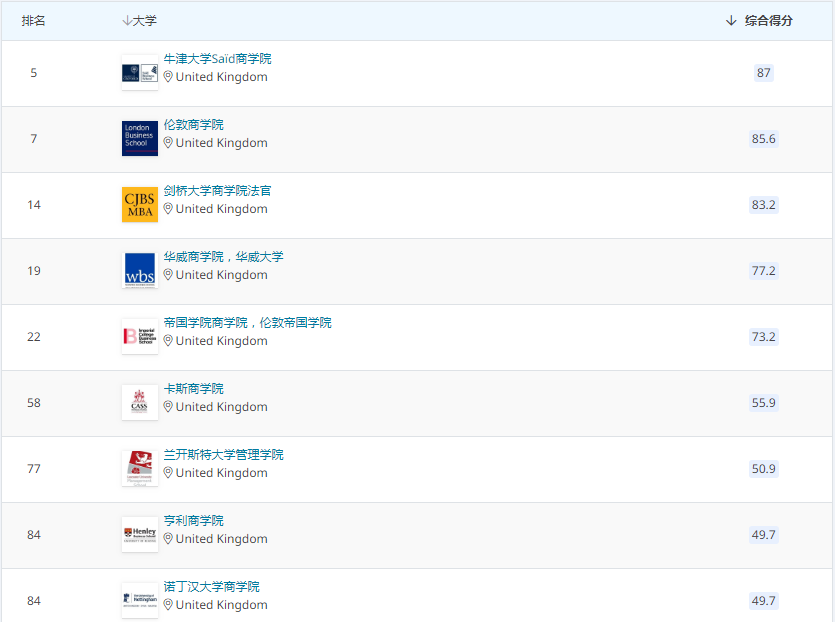This screenshot has height=622, width=835.
Task: Open 诺丁汉大学商学院 link
Action: point(211,587)
